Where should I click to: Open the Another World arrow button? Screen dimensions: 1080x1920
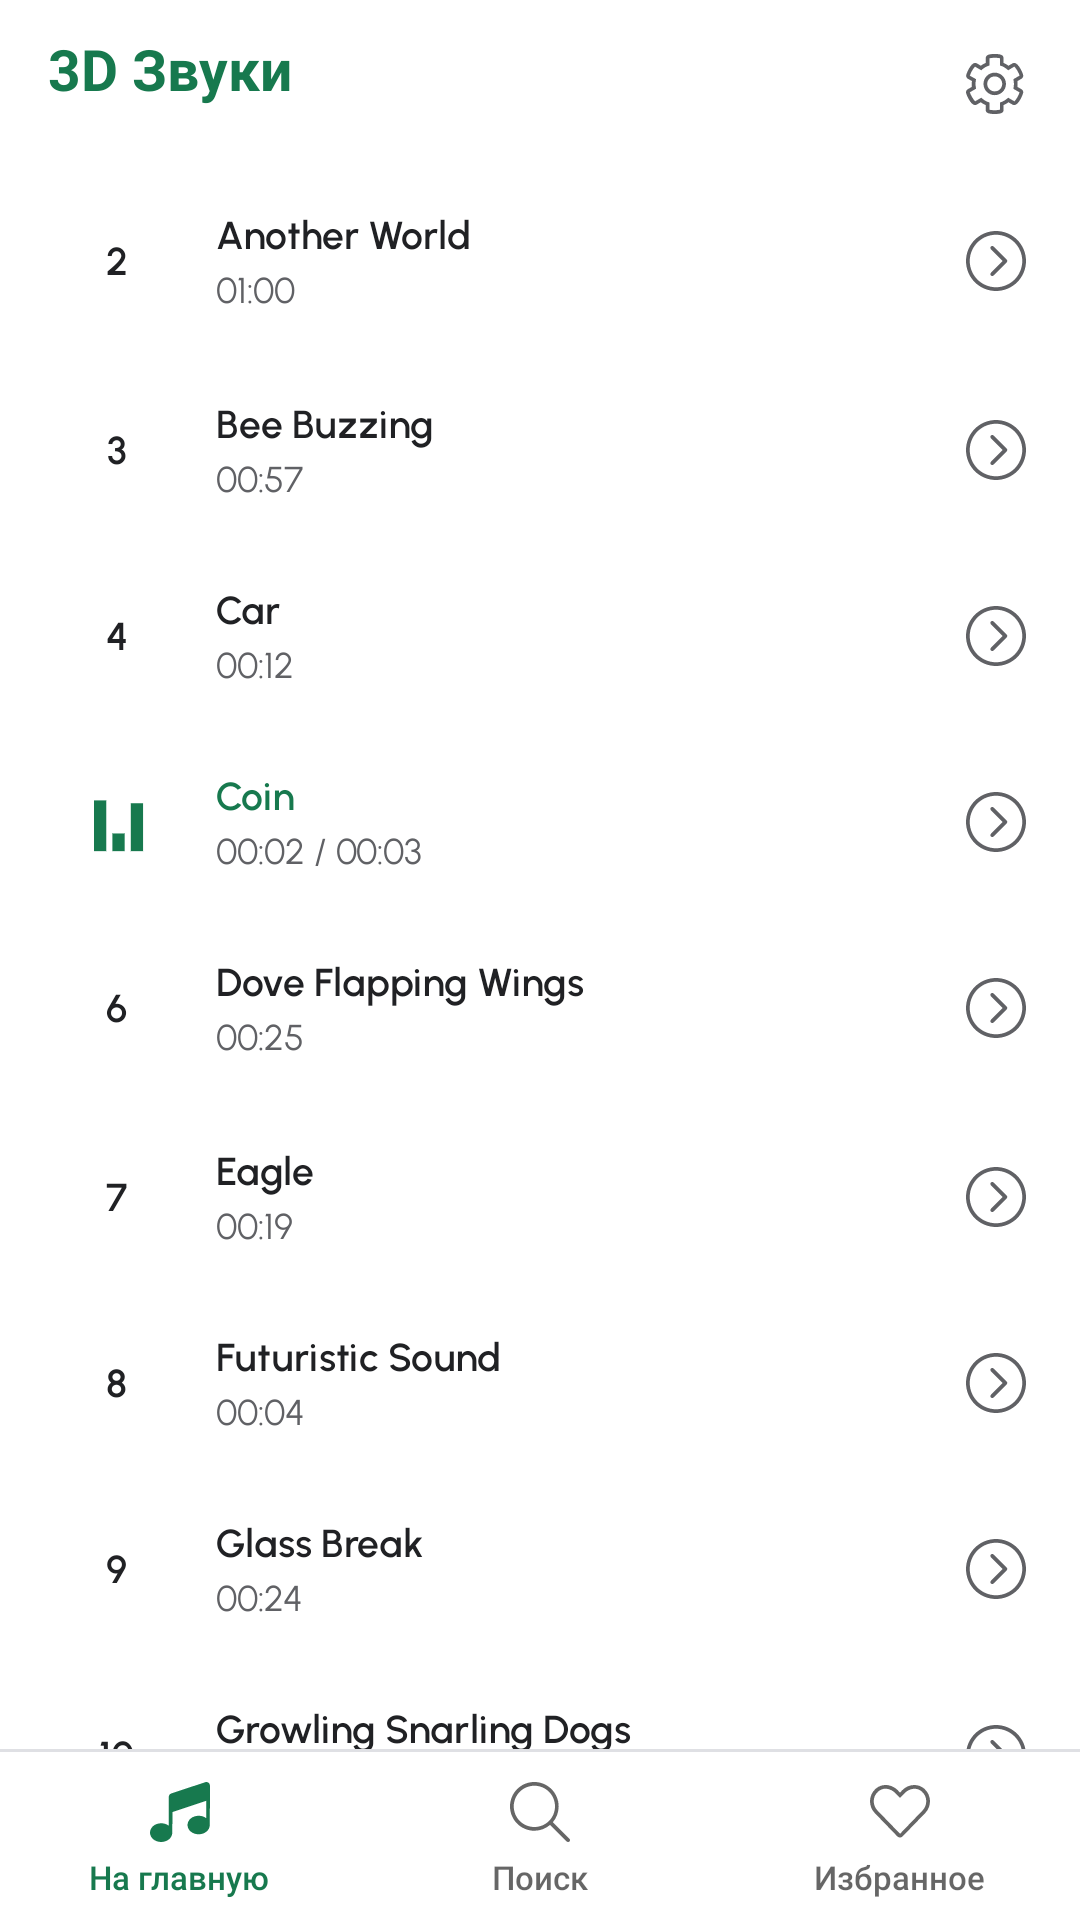[x=995, y=261]
